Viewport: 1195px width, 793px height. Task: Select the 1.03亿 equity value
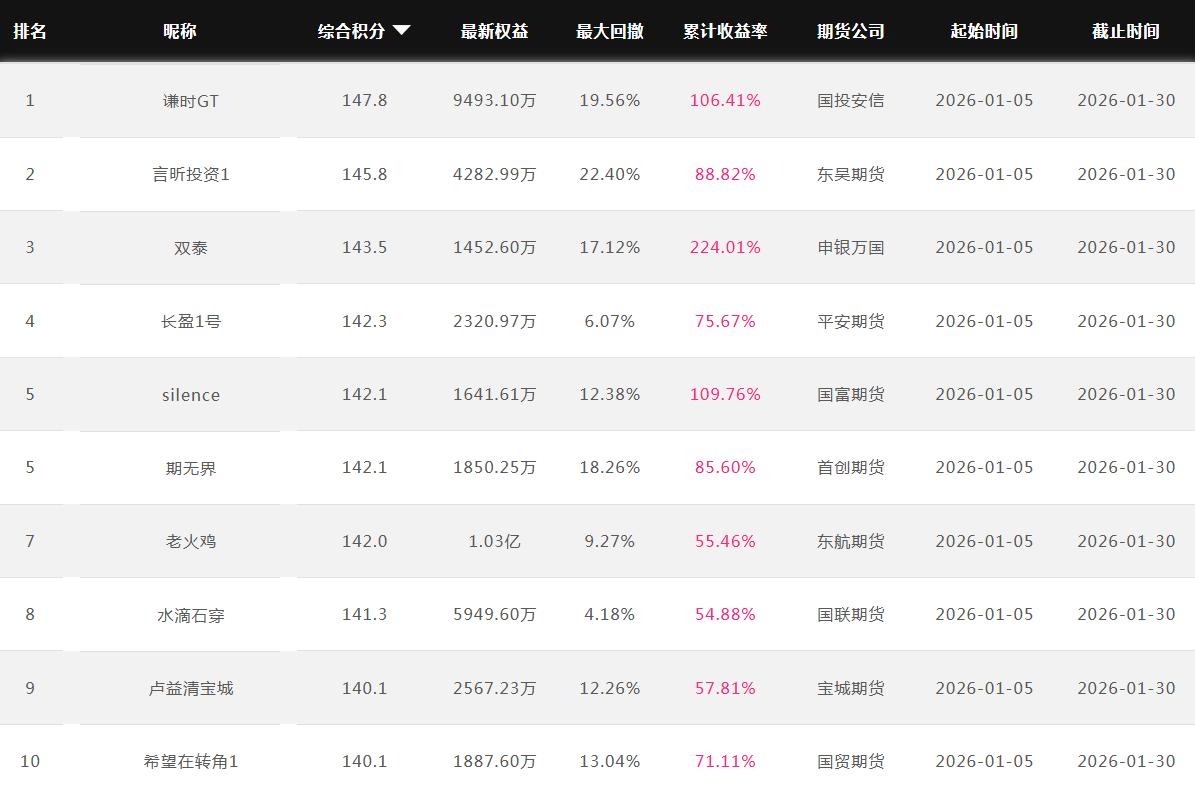click(x=494, y=541)
